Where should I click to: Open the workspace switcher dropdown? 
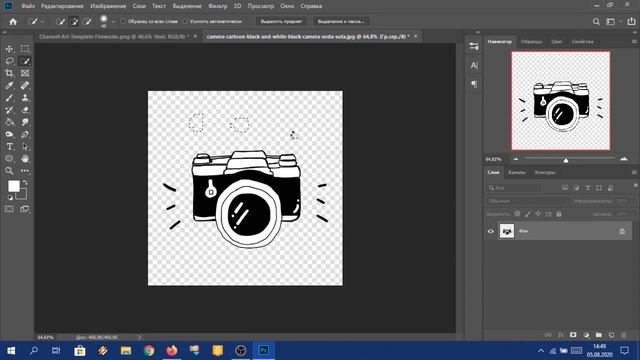613,22
